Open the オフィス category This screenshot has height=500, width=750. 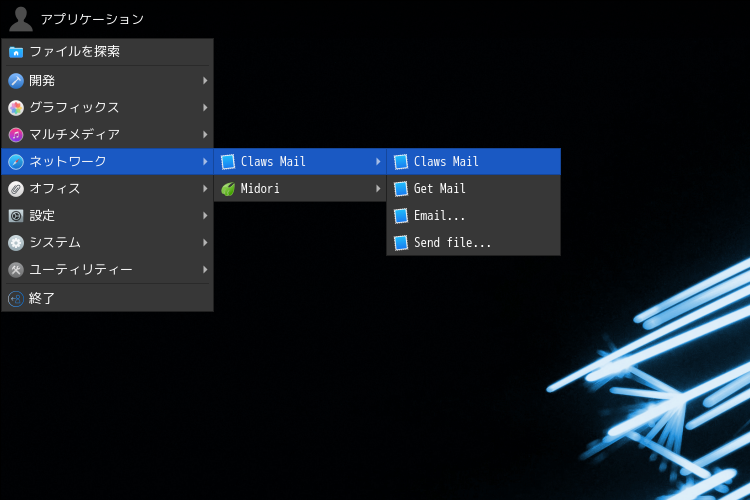coord(108,189)
